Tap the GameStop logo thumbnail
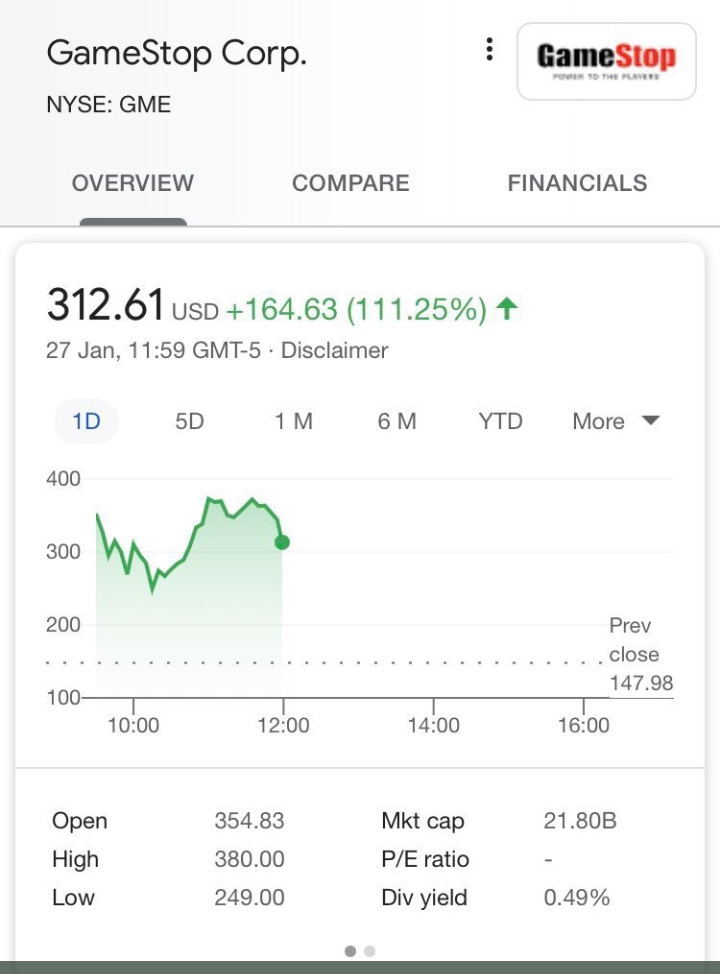720x974 pixels. pos(606,61)
